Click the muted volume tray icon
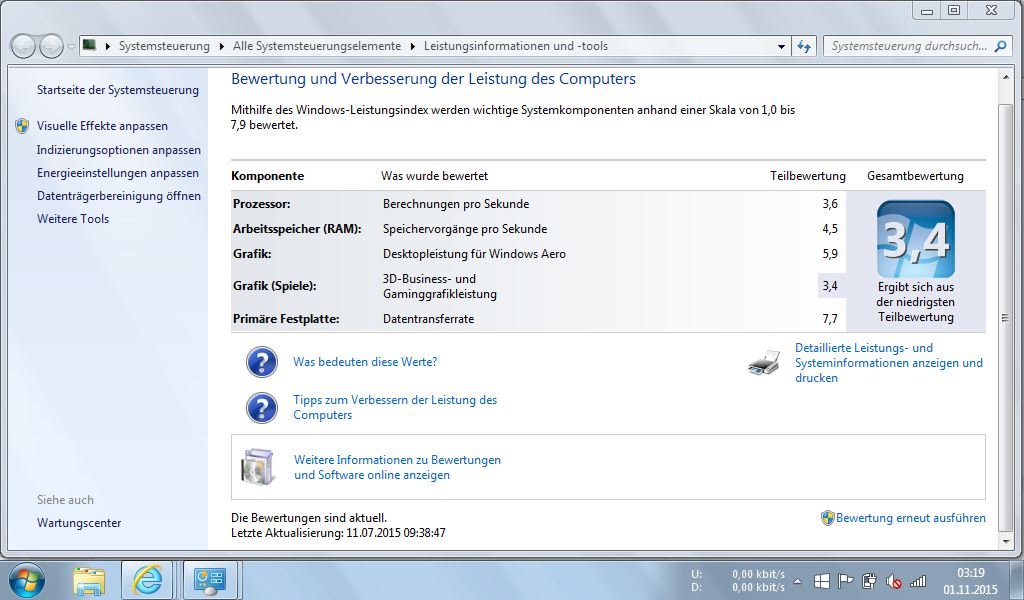Screen dimensions: 1024x600 pos(893,580)
